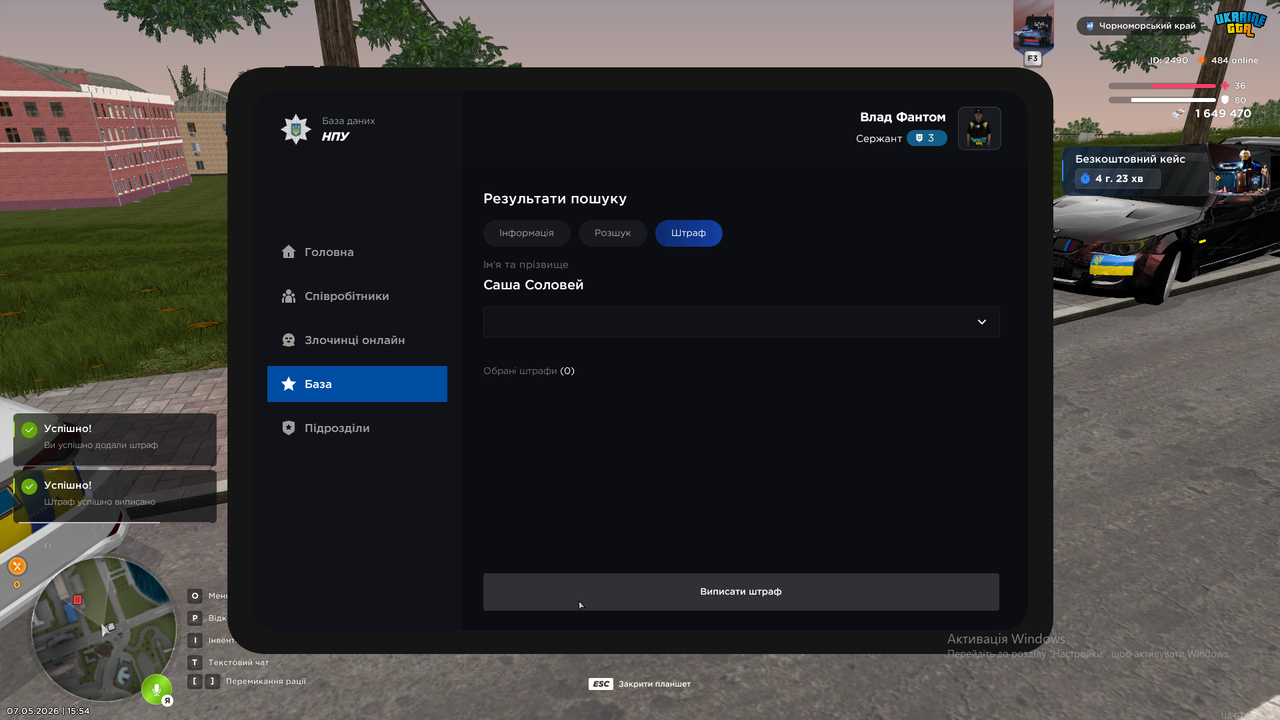Open the Співробітники menu item

(x=357, y=296)
